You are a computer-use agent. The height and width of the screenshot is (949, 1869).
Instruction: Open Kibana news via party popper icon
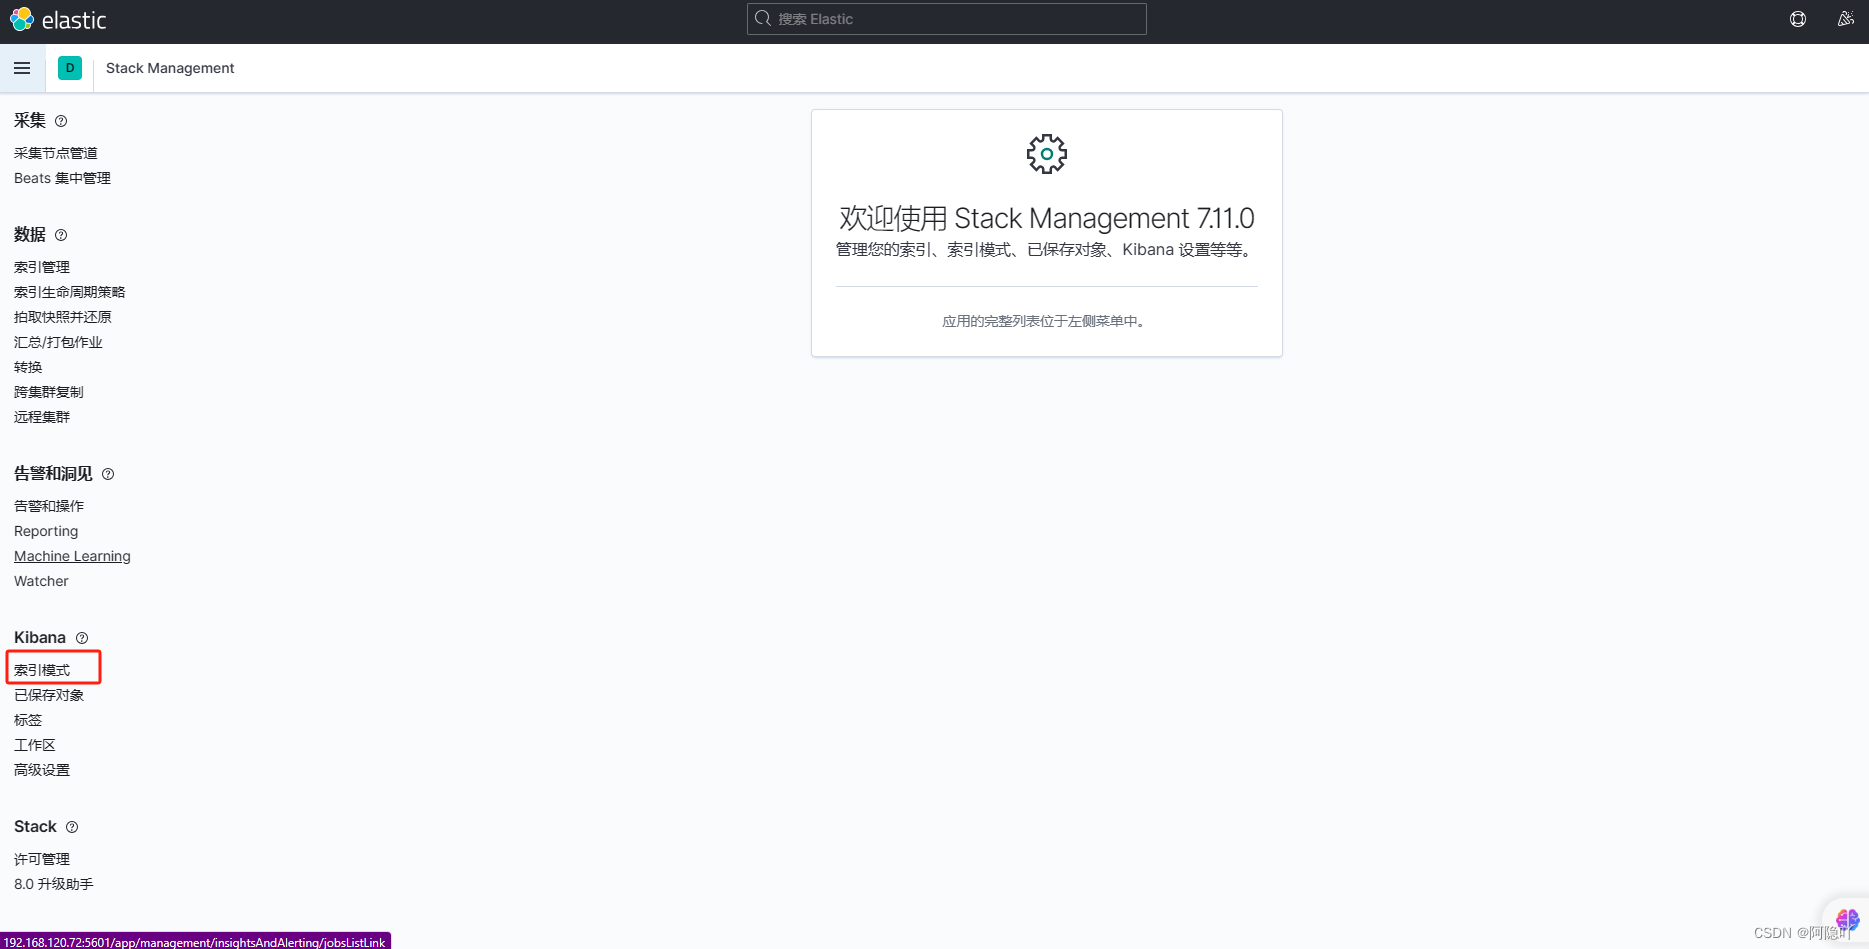tap(1846, 19)
